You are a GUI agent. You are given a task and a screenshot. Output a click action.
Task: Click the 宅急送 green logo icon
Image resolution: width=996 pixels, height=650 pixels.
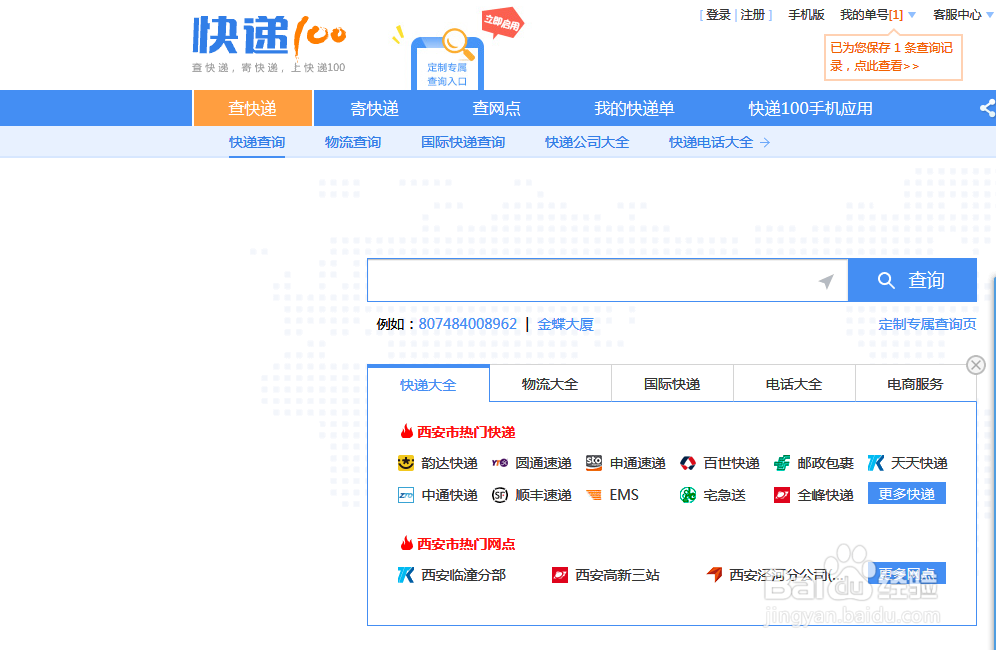pyautogui.click(x=688, y=495)
